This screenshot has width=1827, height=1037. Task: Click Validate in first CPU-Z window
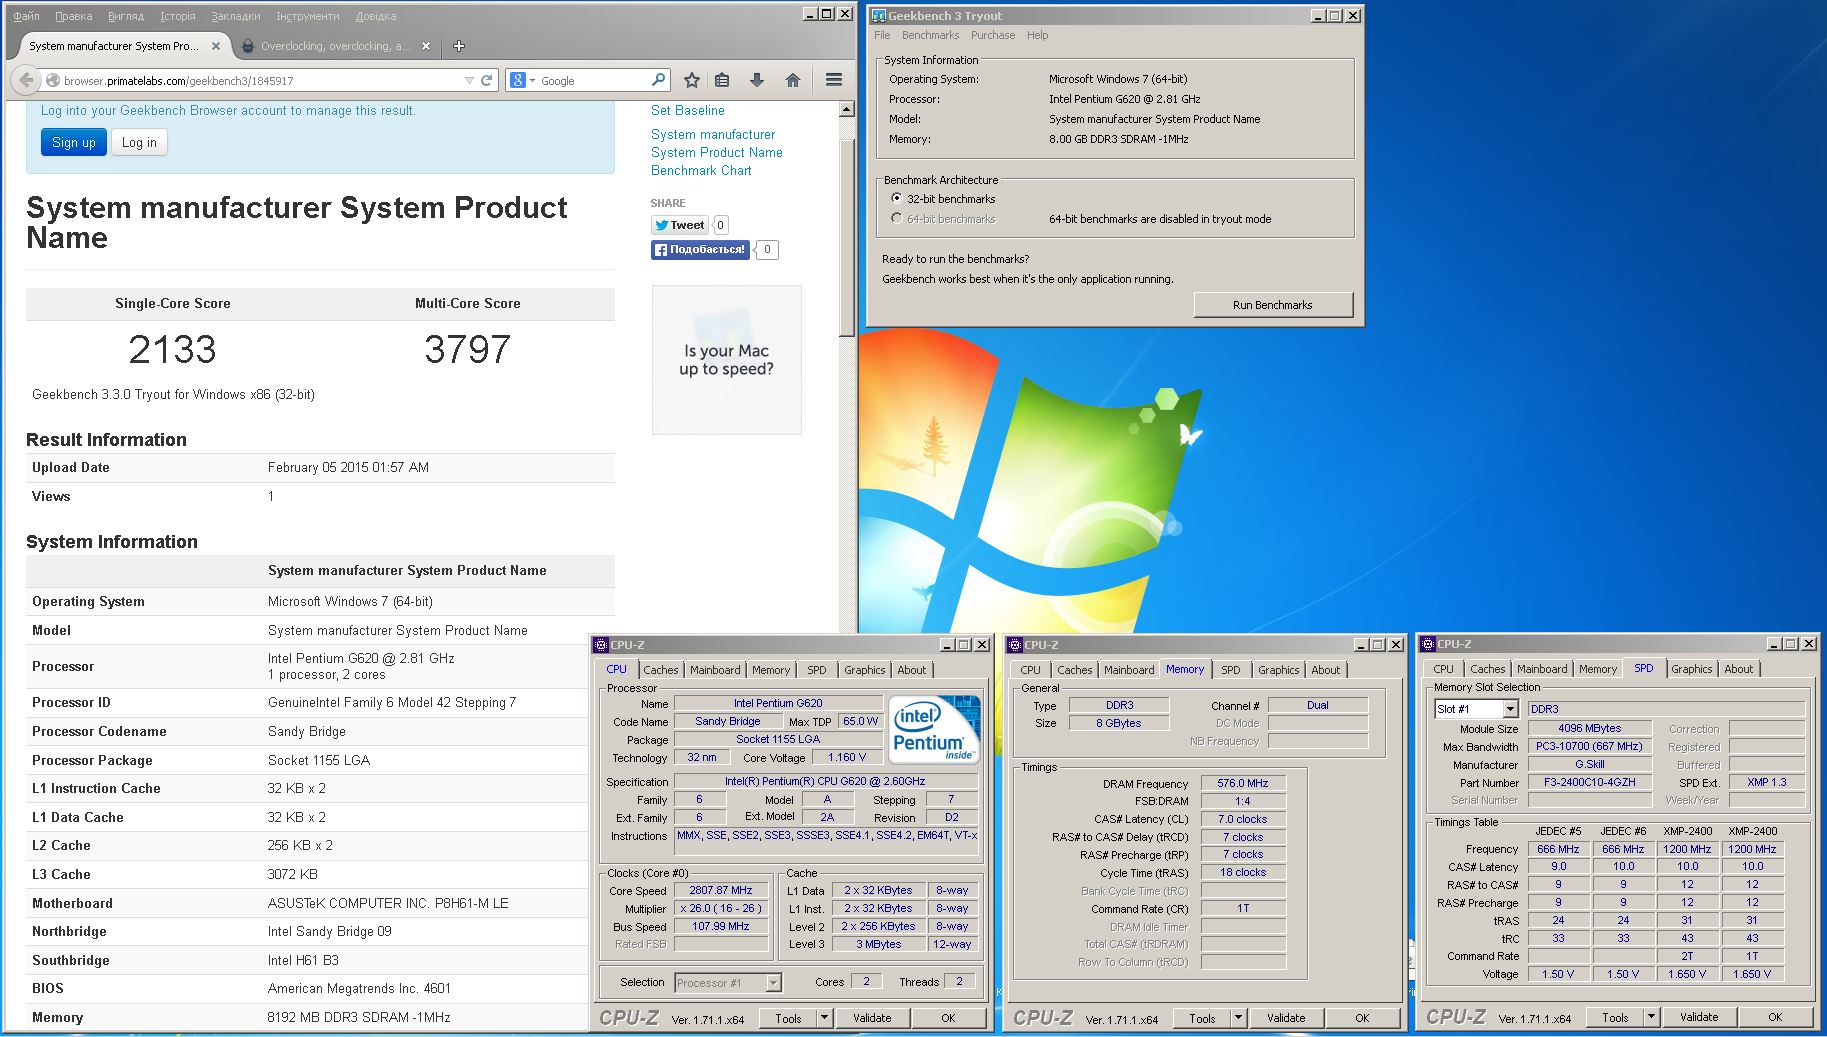[x=872, y=1018]
